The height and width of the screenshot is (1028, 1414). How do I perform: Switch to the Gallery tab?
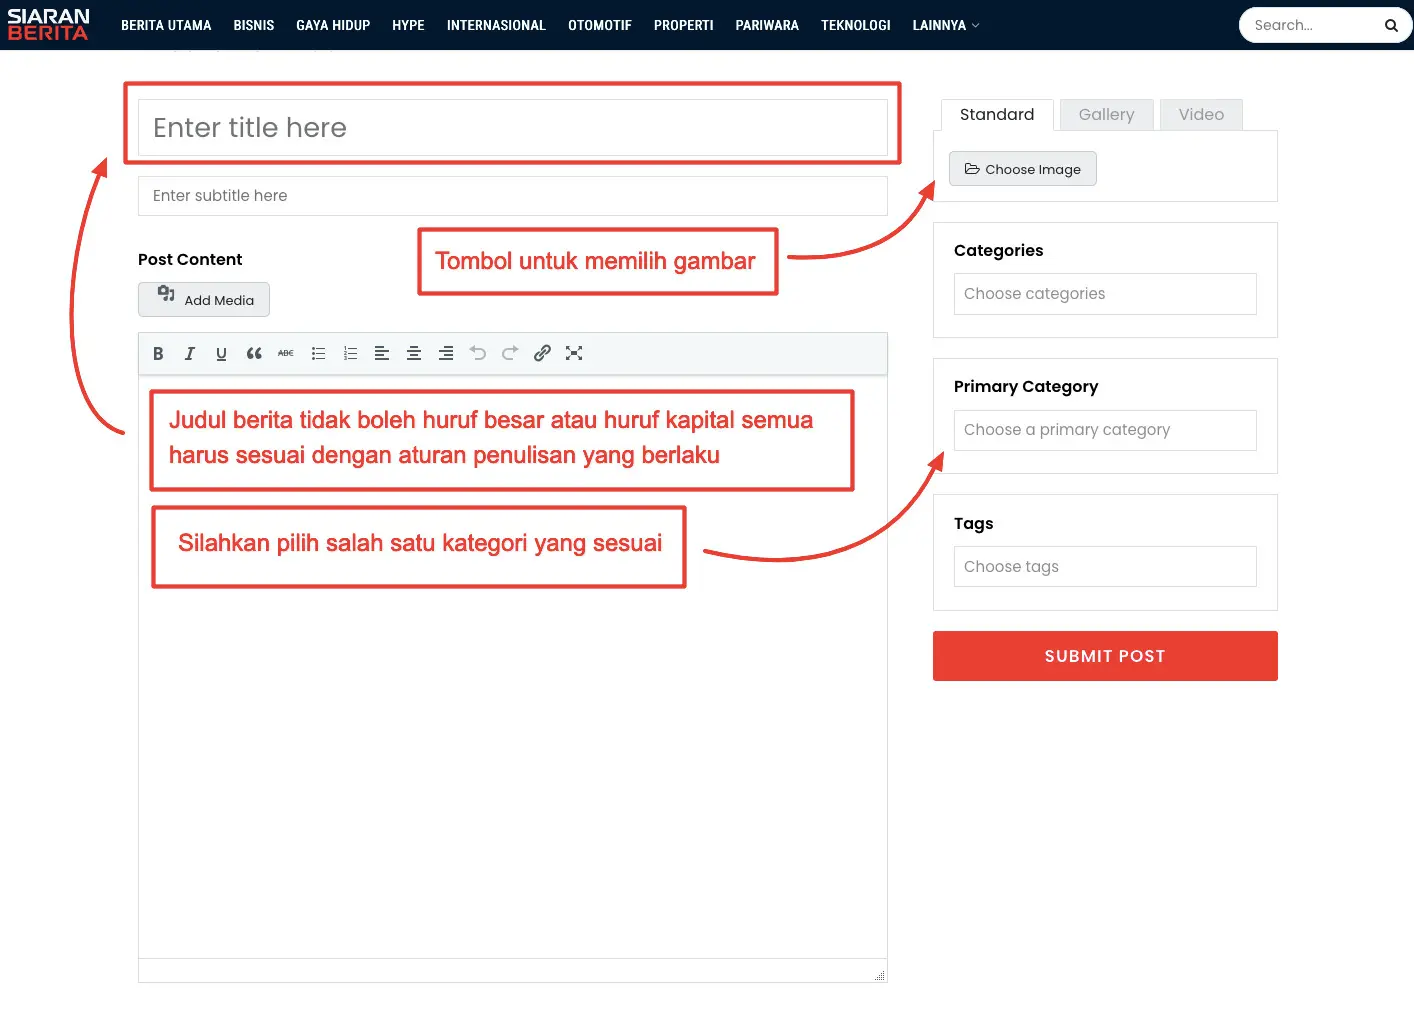[x=1106, y=115]
